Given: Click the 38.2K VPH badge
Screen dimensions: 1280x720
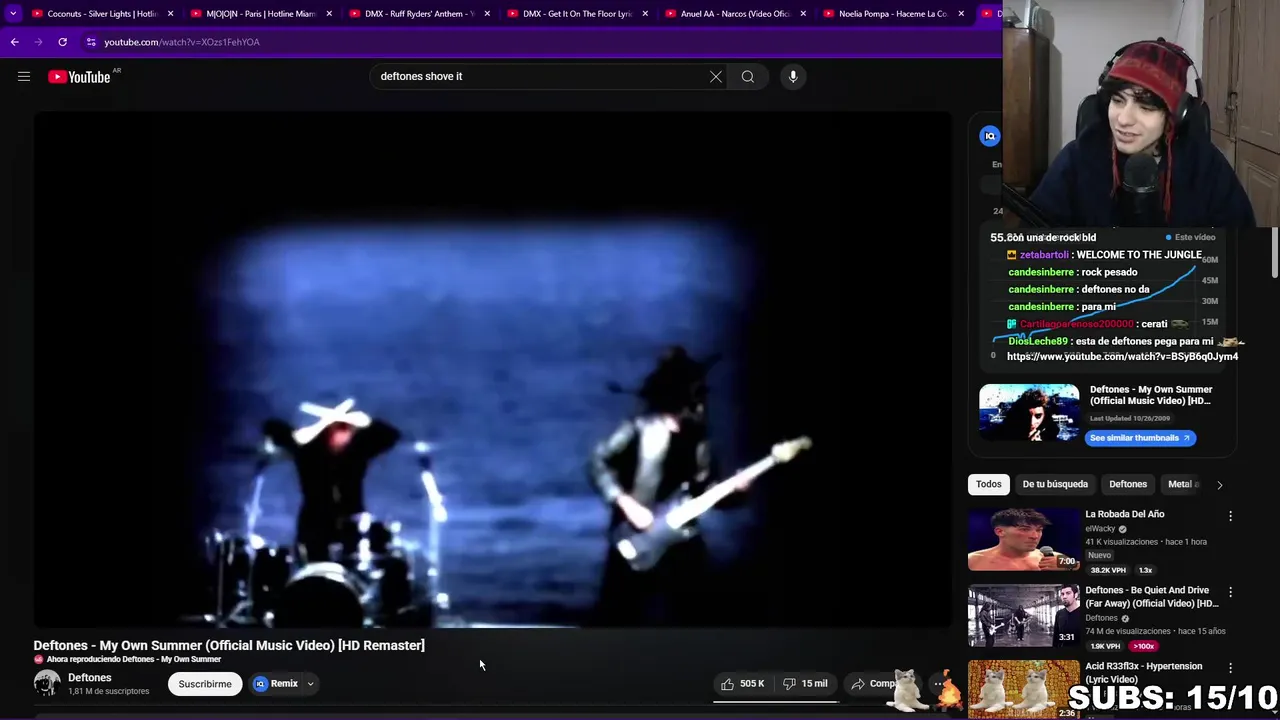Looking at the screenshot, I should click(x=1107, y=570).
